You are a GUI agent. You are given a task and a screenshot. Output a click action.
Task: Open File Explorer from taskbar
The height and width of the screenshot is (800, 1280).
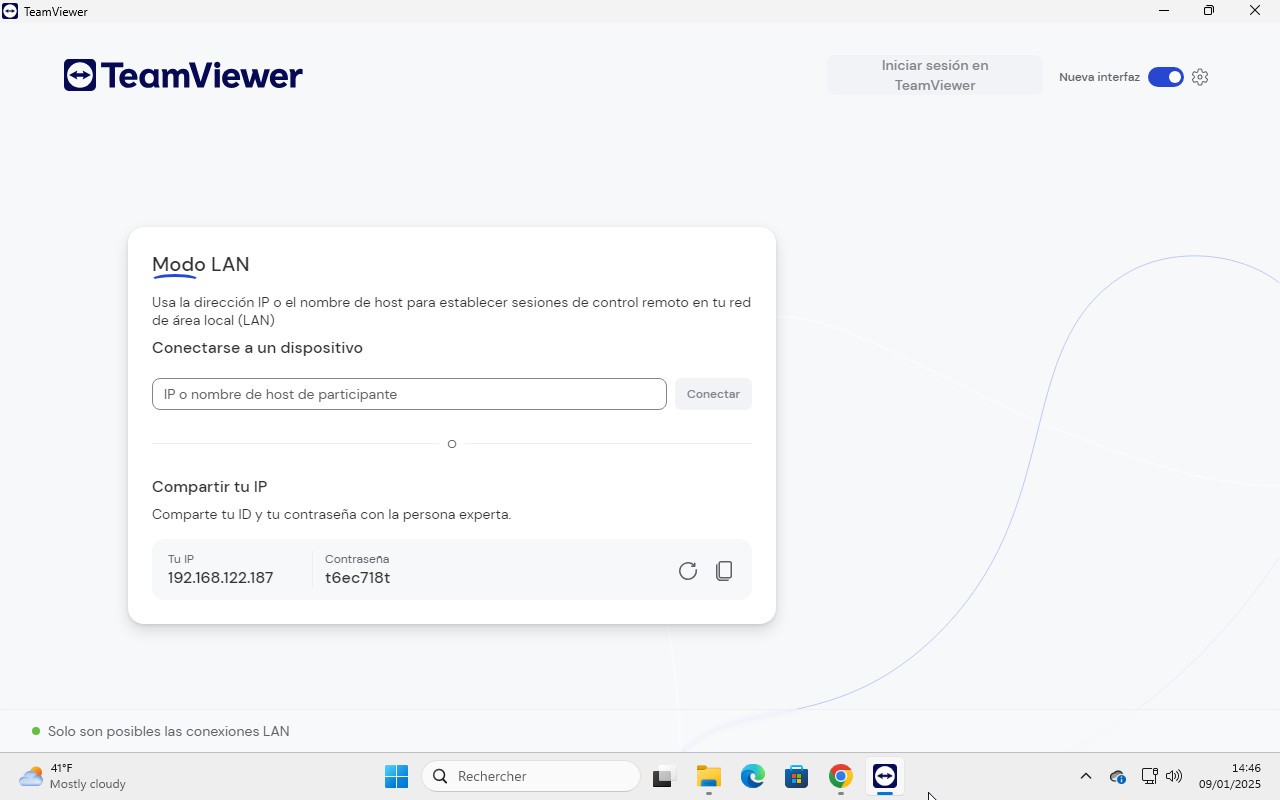708,776
